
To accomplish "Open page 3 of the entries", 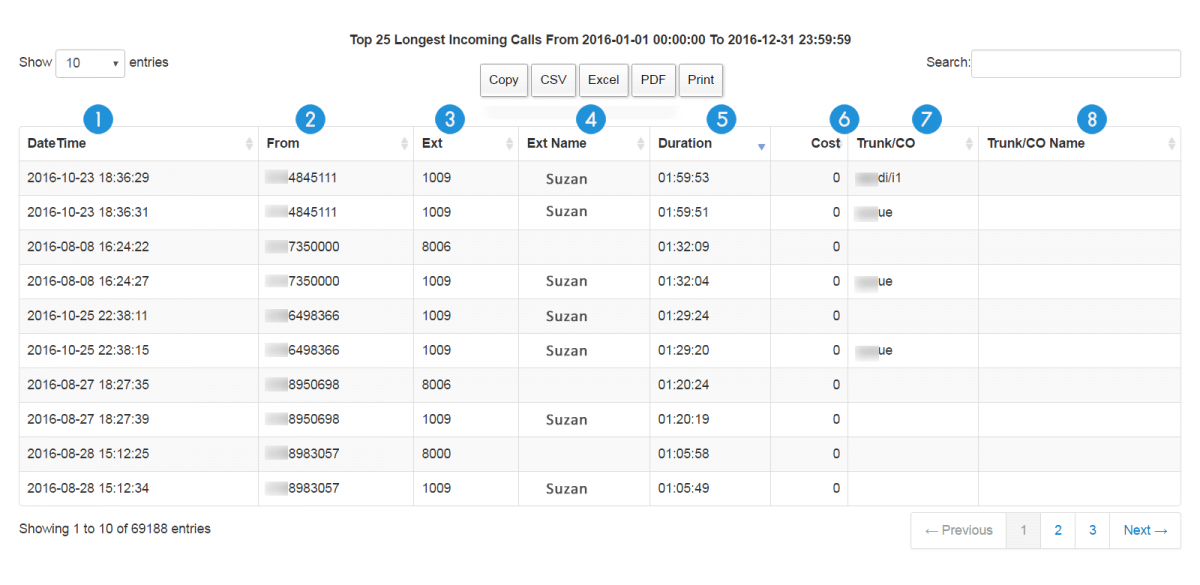I will pos(1092,530).
